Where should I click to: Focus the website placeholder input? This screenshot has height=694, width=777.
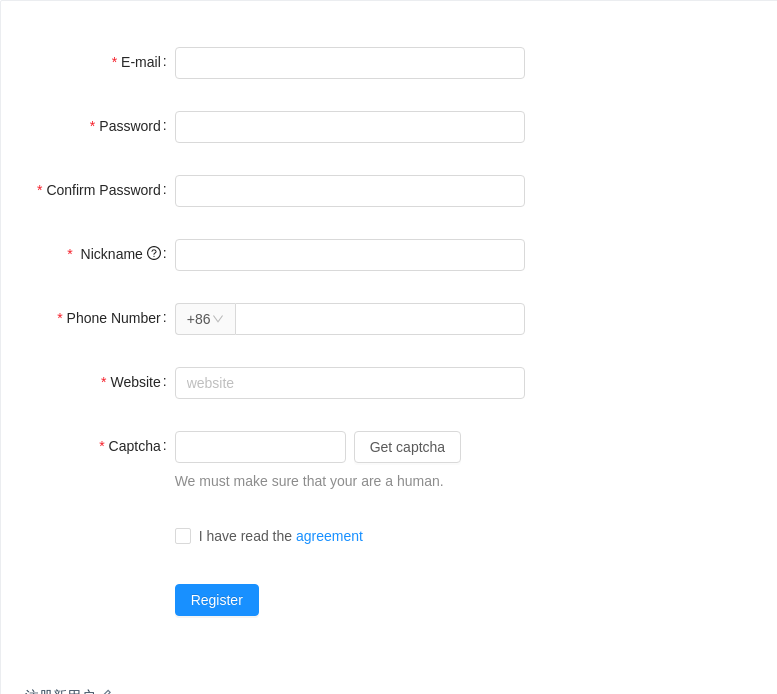(350, 383)
